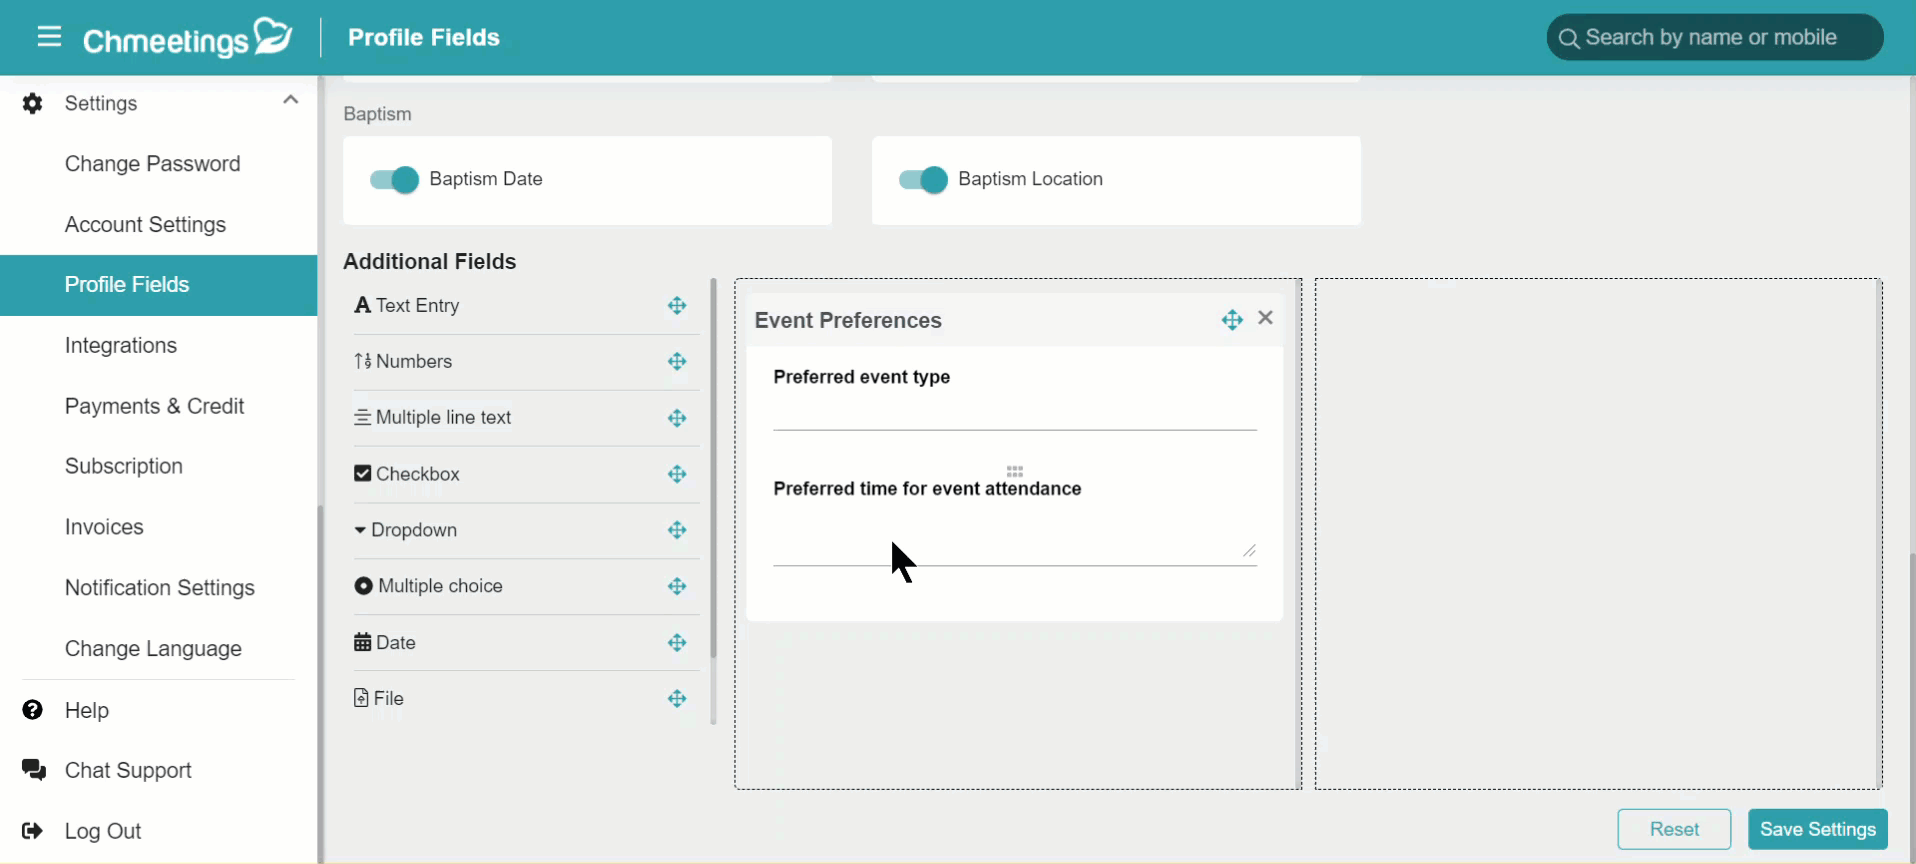The width and height of the screenshot is (1916, 864).
Task: Toggle the Baptism Date switch
Action: click(x=394, y=180)
